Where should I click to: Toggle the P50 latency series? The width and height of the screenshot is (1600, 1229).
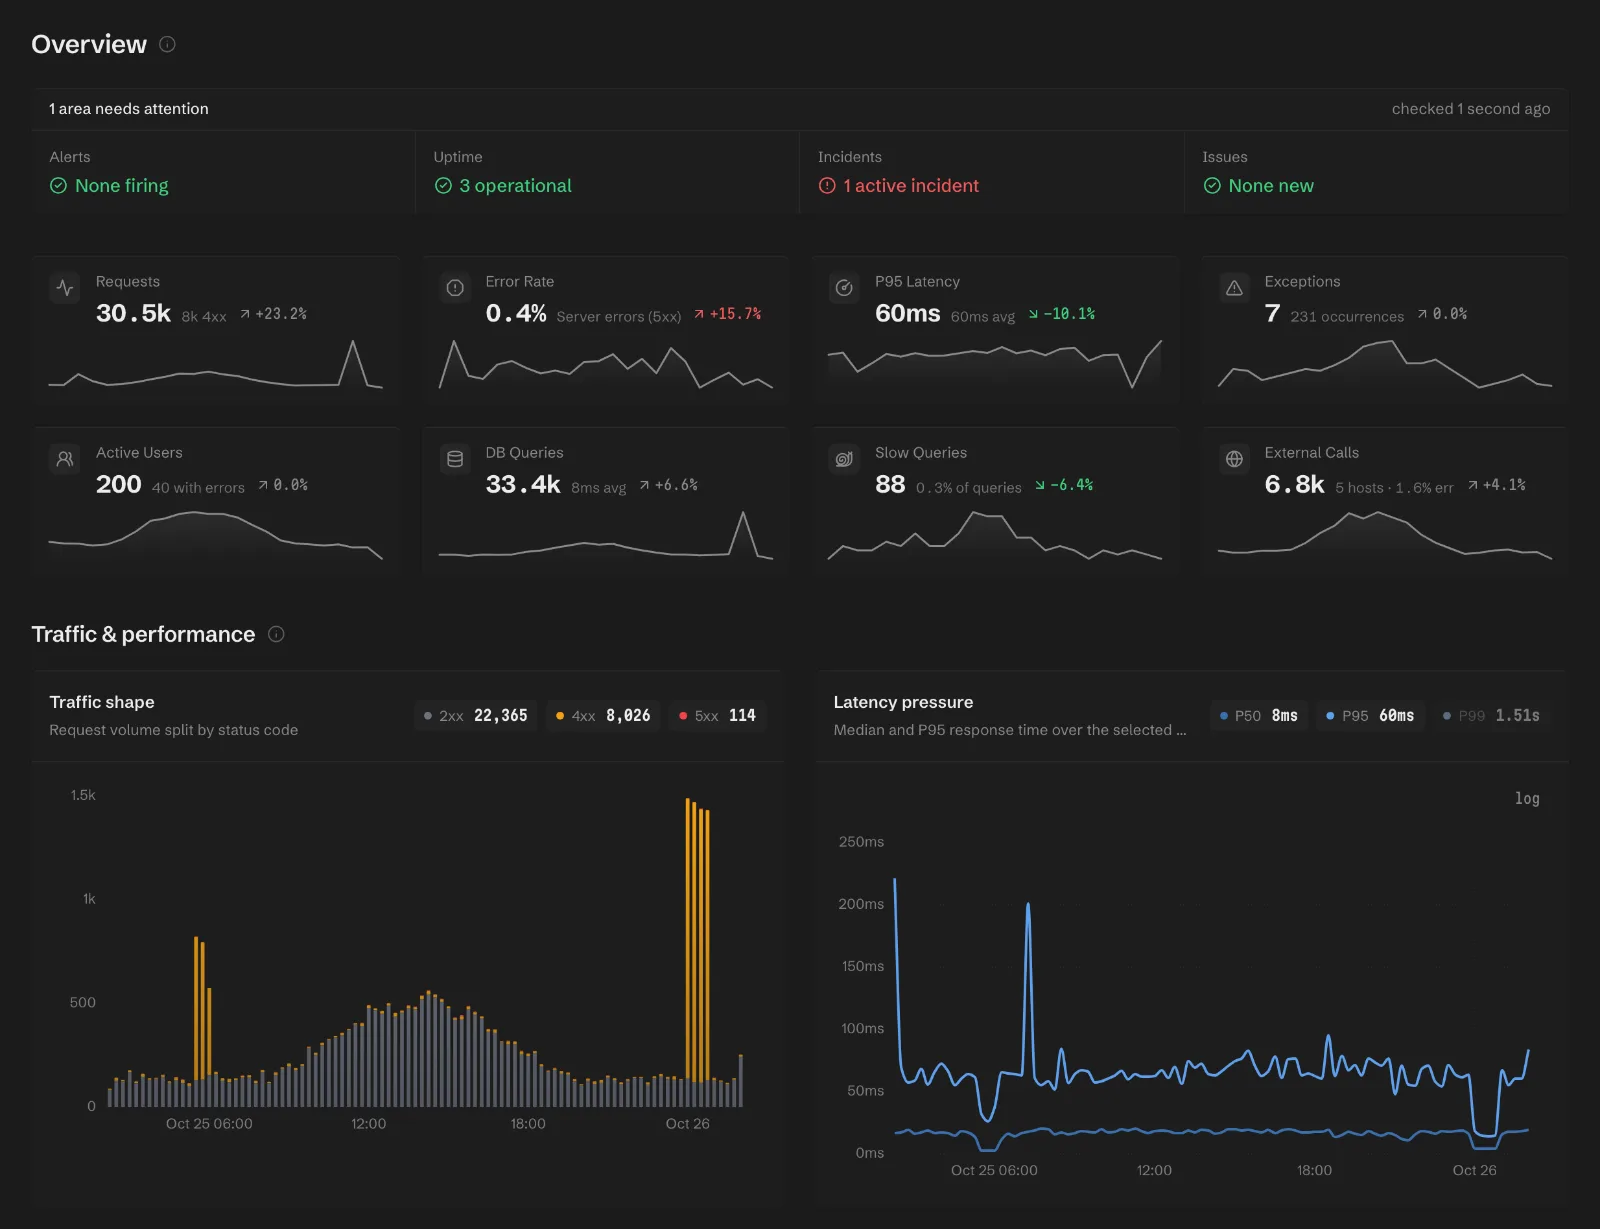[x=1259, y=716]
